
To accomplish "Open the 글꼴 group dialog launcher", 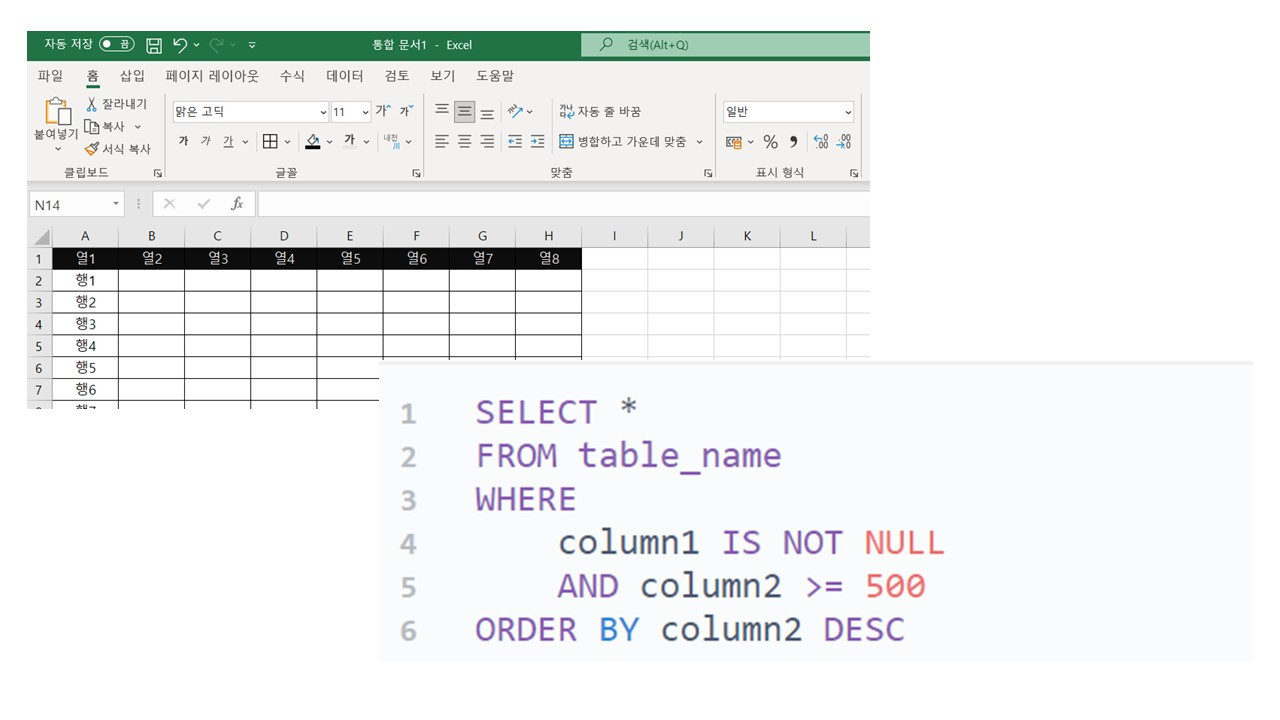I will [x=416, y=173].
